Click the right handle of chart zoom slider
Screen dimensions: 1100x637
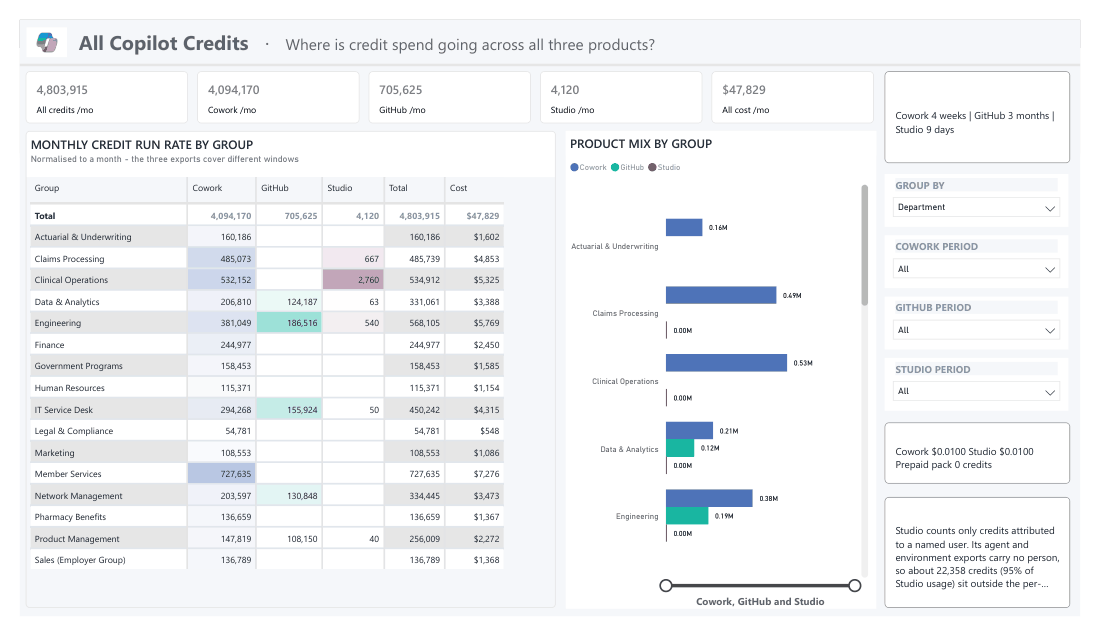click(854, 585)
